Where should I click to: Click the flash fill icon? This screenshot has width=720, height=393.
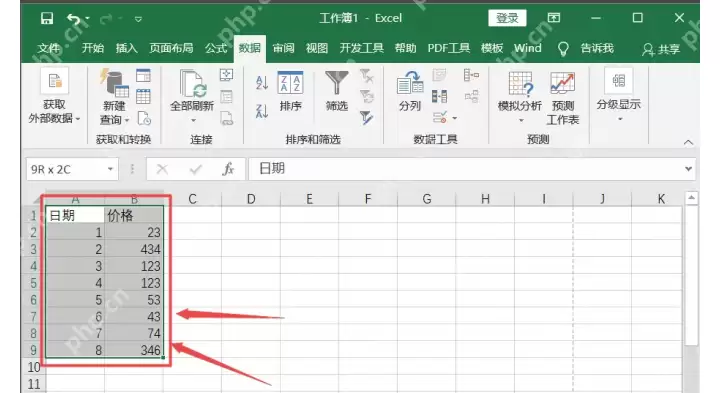pos(439,75)
